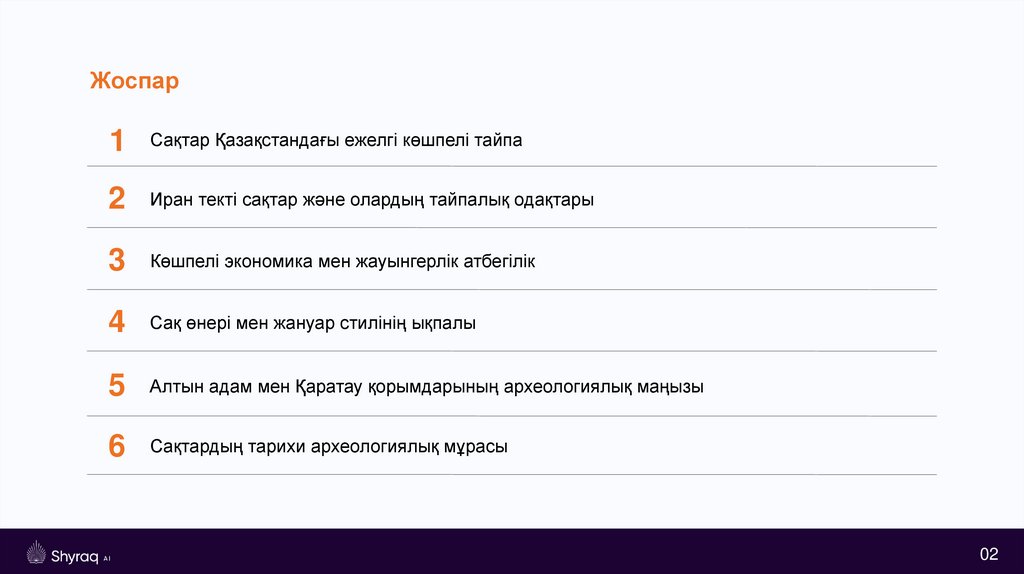The image size is (1024, 574).
Task: Select the orange number 5
Action: [x=117, y=385]
